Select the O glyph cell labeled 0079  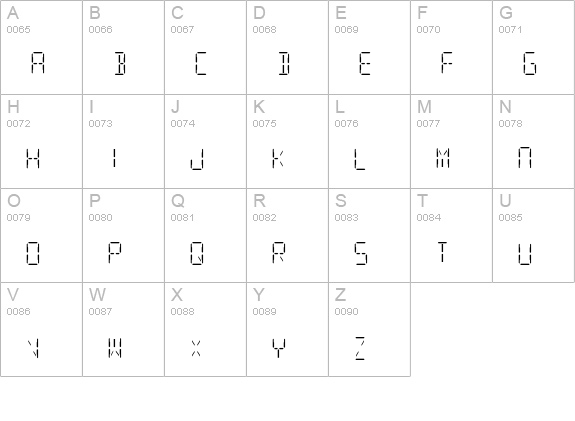click(x=41, y=235)
